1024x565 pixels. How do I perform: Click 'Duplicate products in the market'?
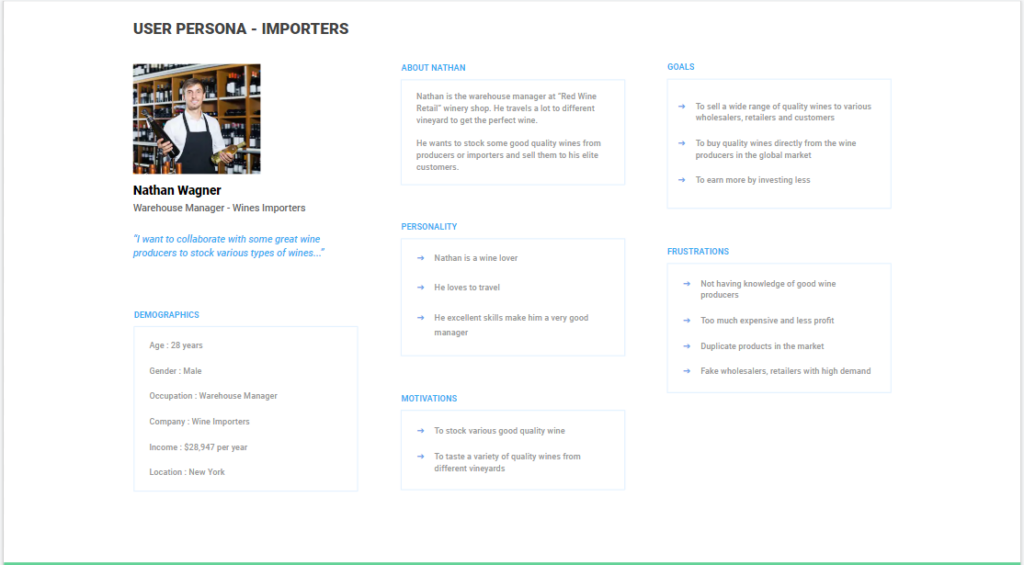coord(762,346)
